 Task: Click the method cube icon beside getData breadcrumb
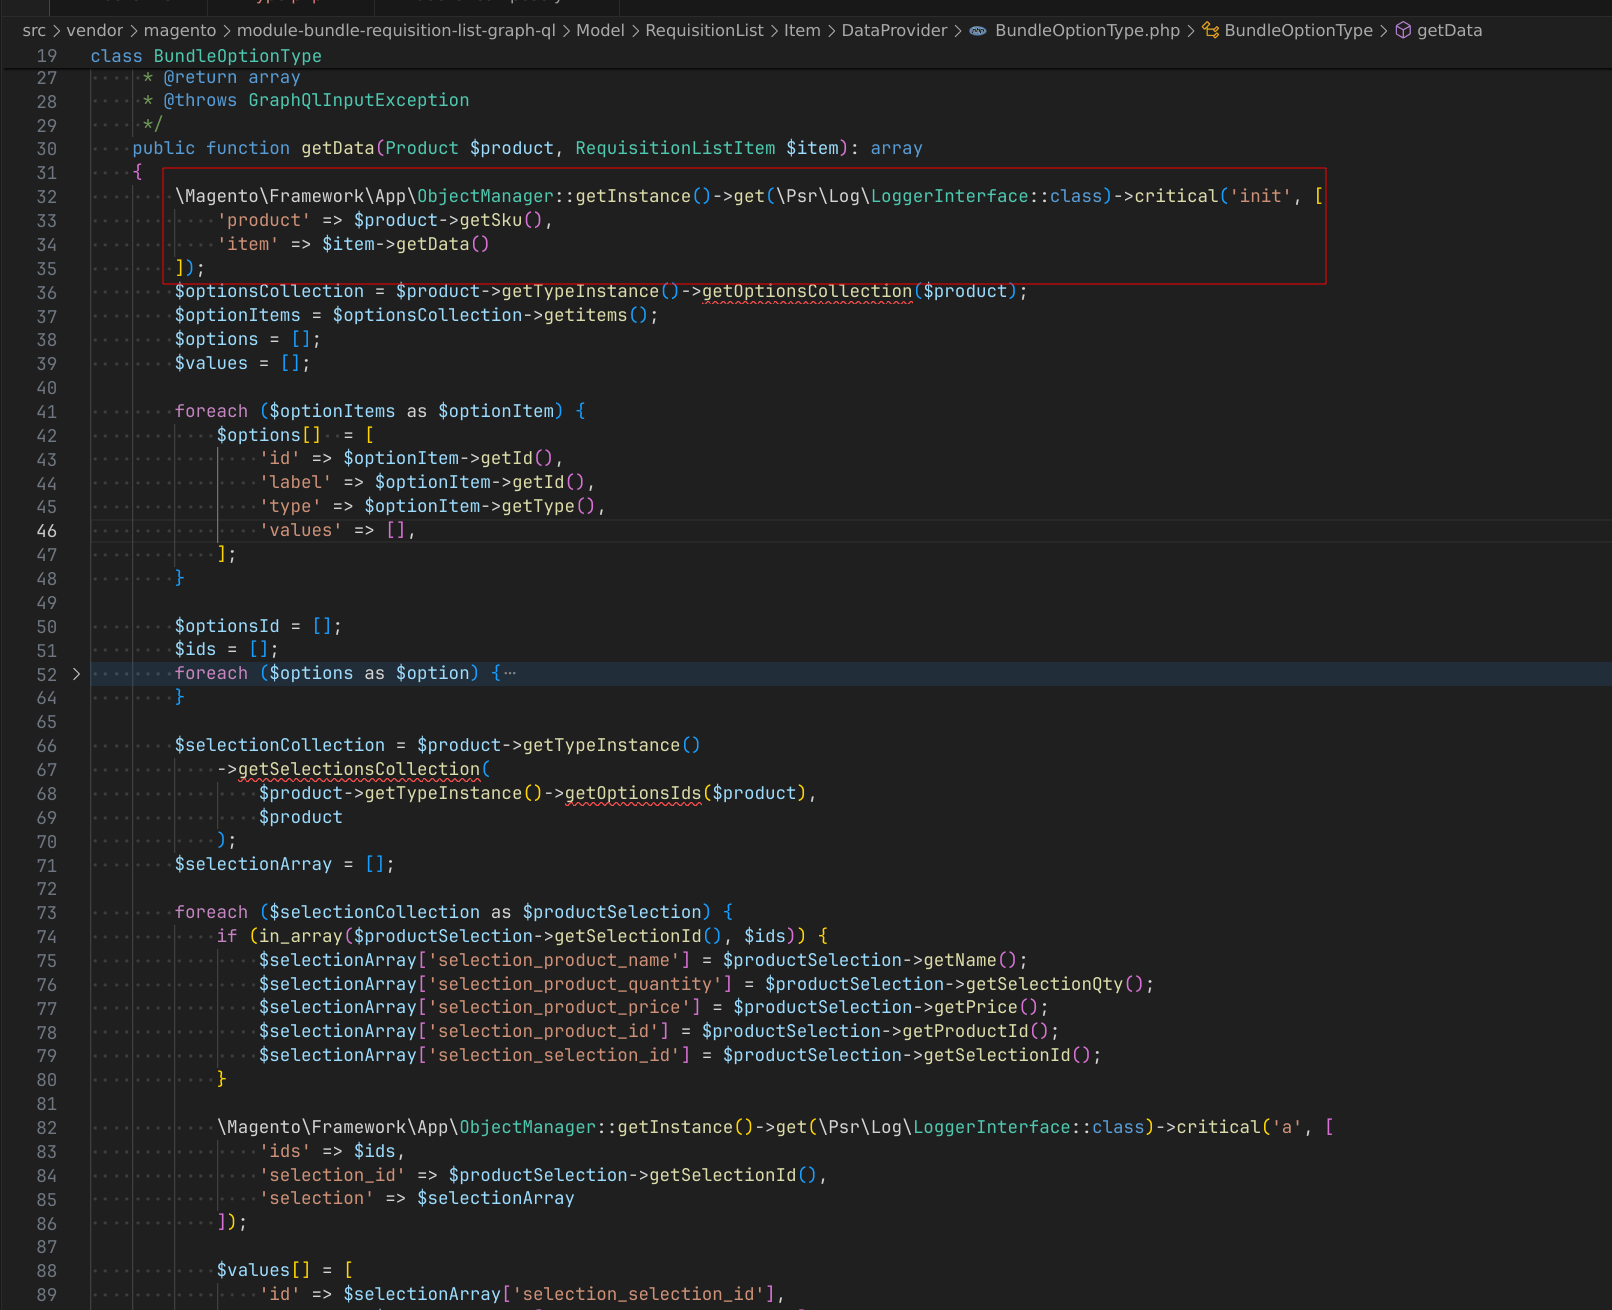click(x=1403, y=31)
